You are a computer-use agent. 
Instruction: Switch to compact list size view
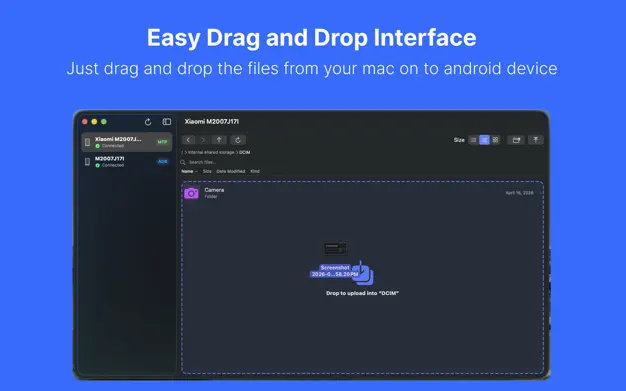coord(473,140)
